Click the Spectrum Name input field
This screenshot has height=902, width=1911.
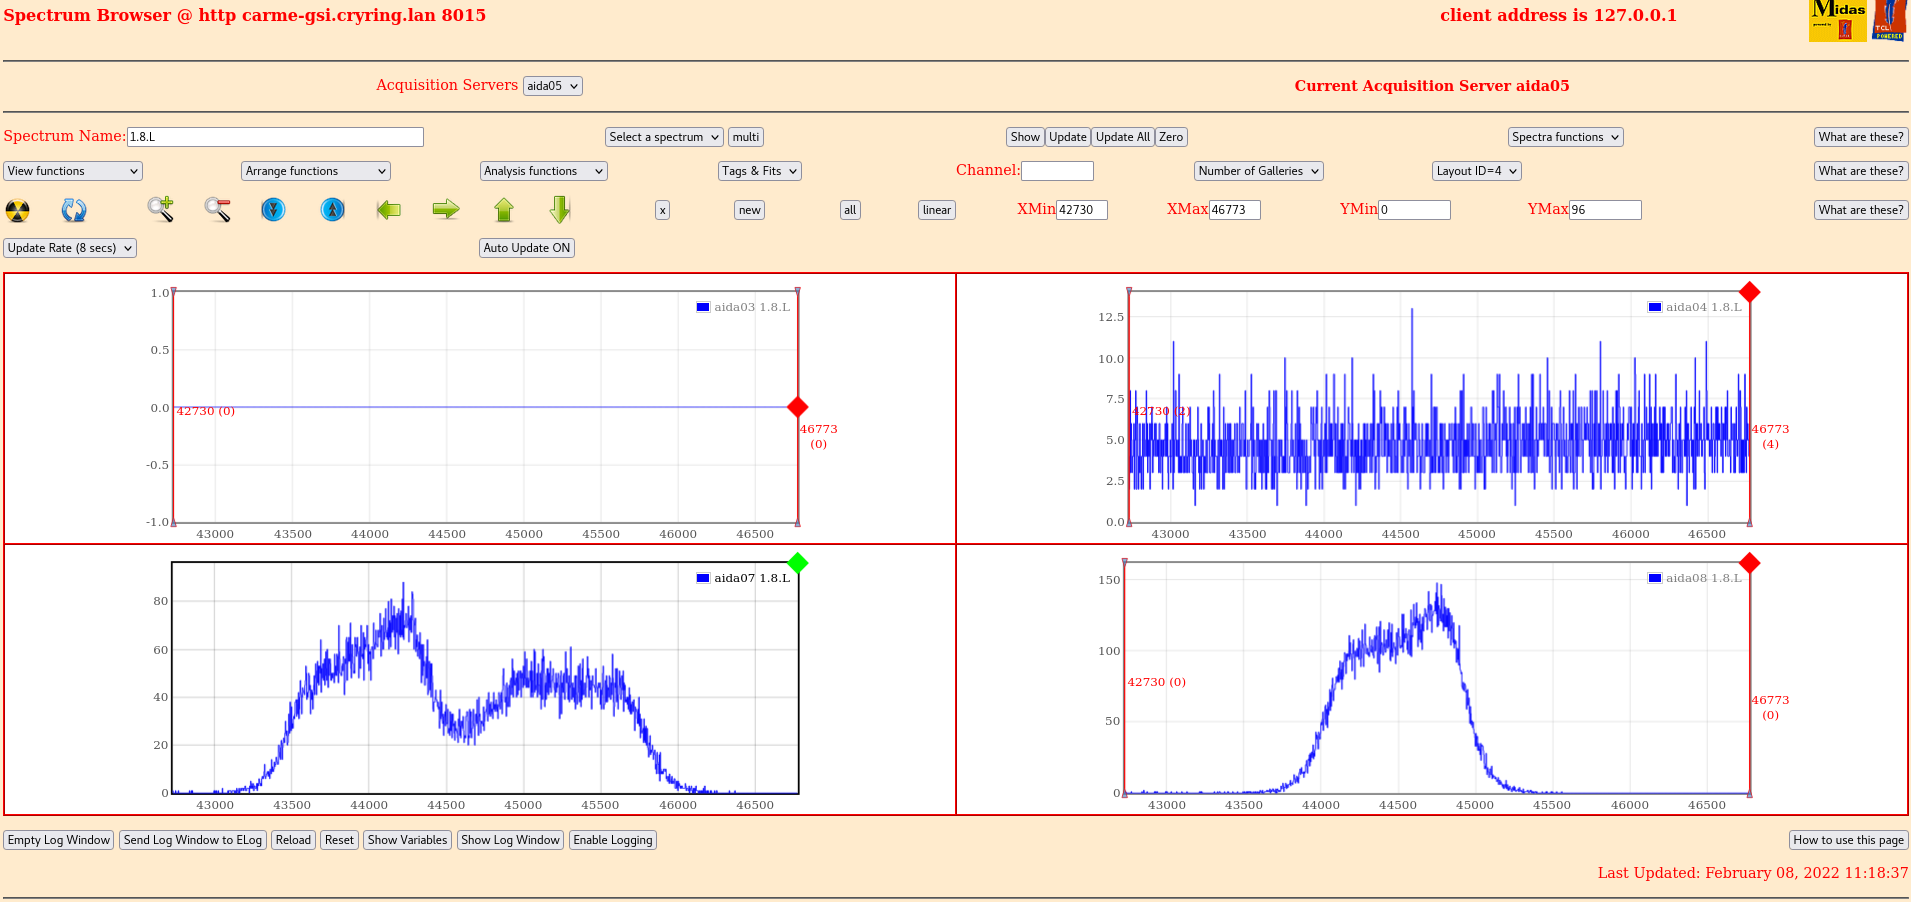(x=275, y=137)
